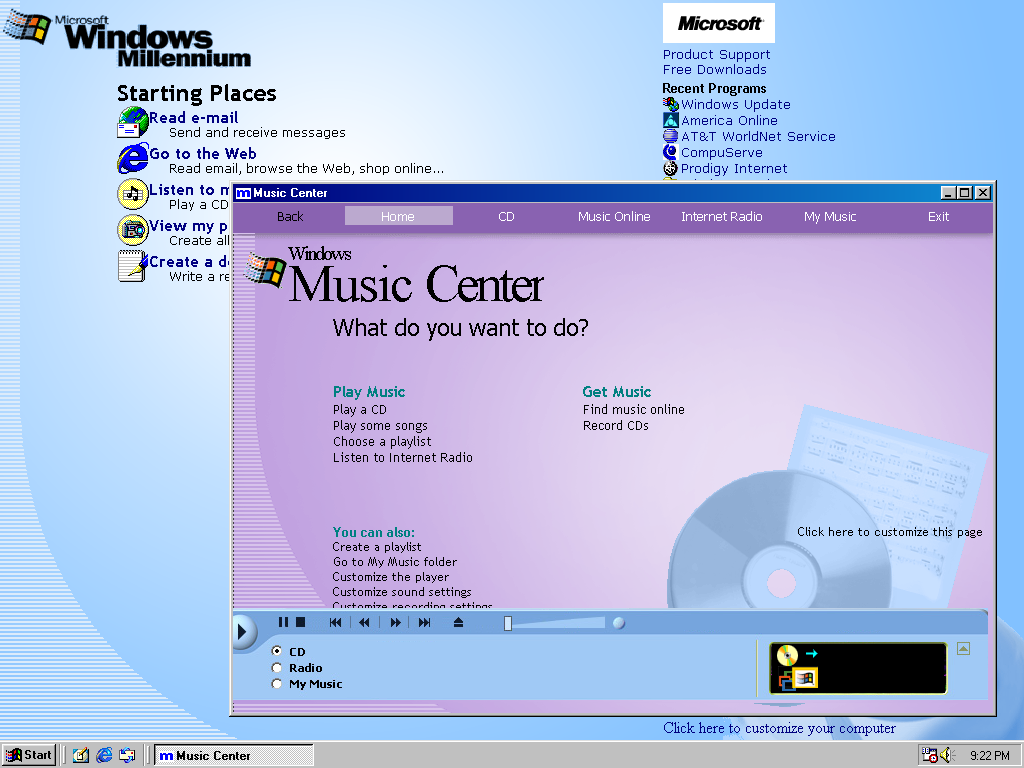Click the third quick launch icon near taskbar

coord(127,756)
